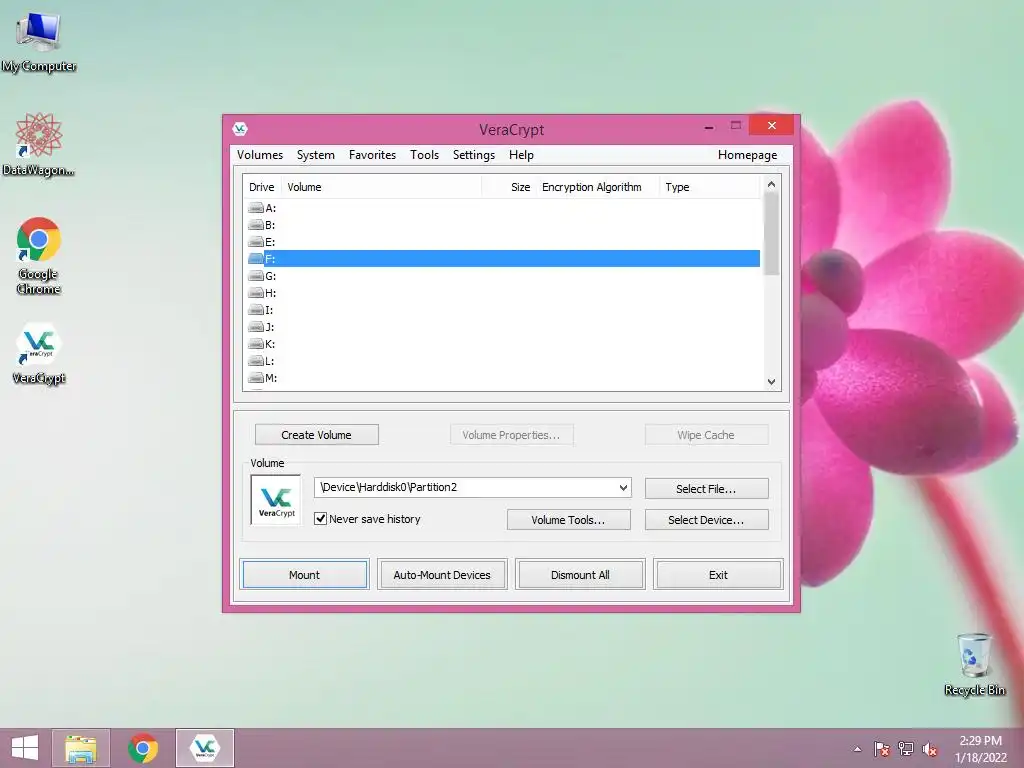Viewport: 1024px width, 768px height.
Task: Open network tray icon
Action: coord(906,749)
